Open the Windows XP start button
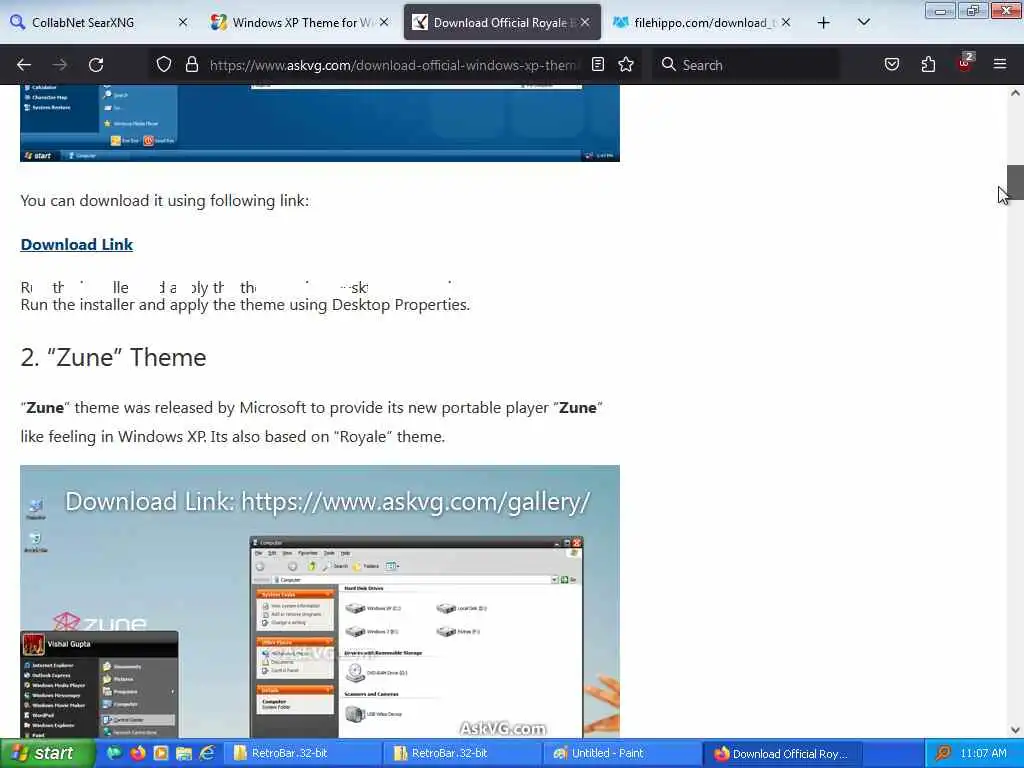Screen dimensions: 1024x768 [x=46, y=753]
